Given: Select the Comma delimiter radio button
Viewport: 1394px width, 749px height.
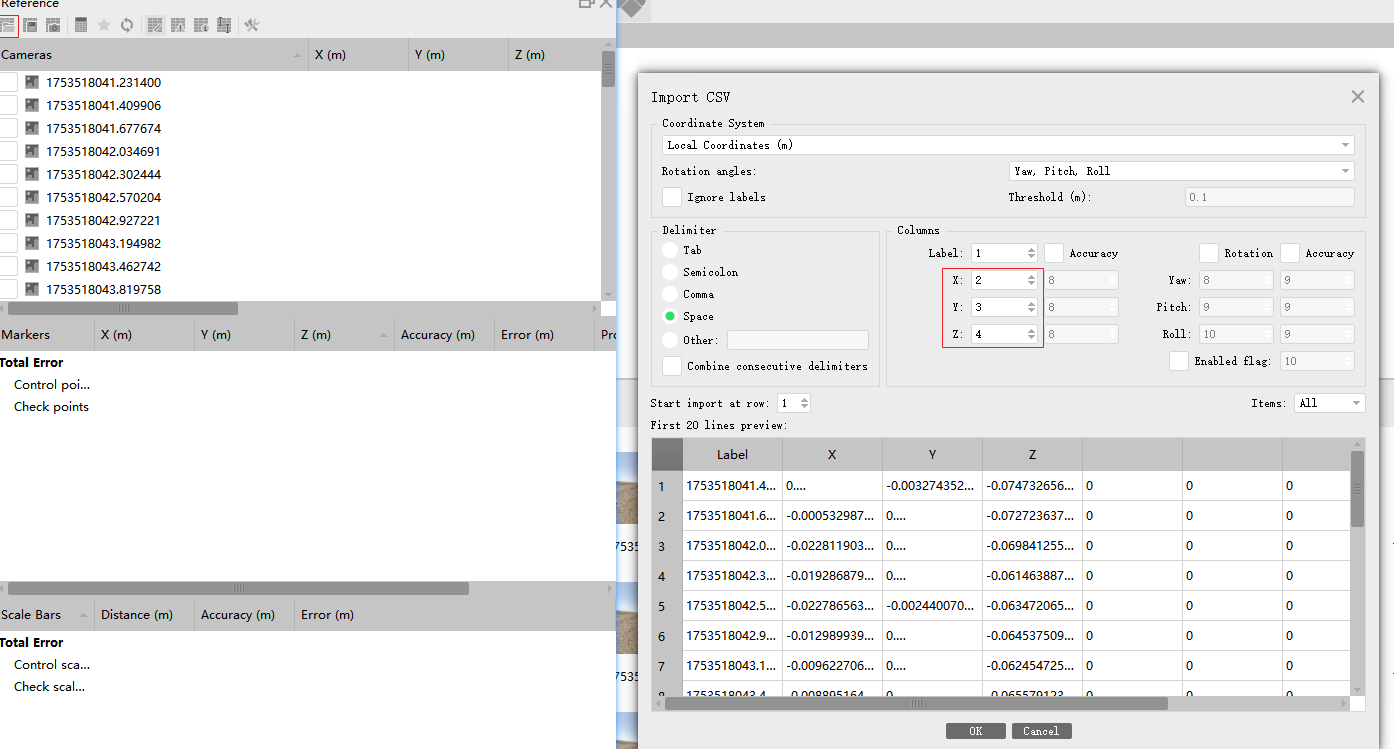Looking at the screenshot, I should 670,294.
